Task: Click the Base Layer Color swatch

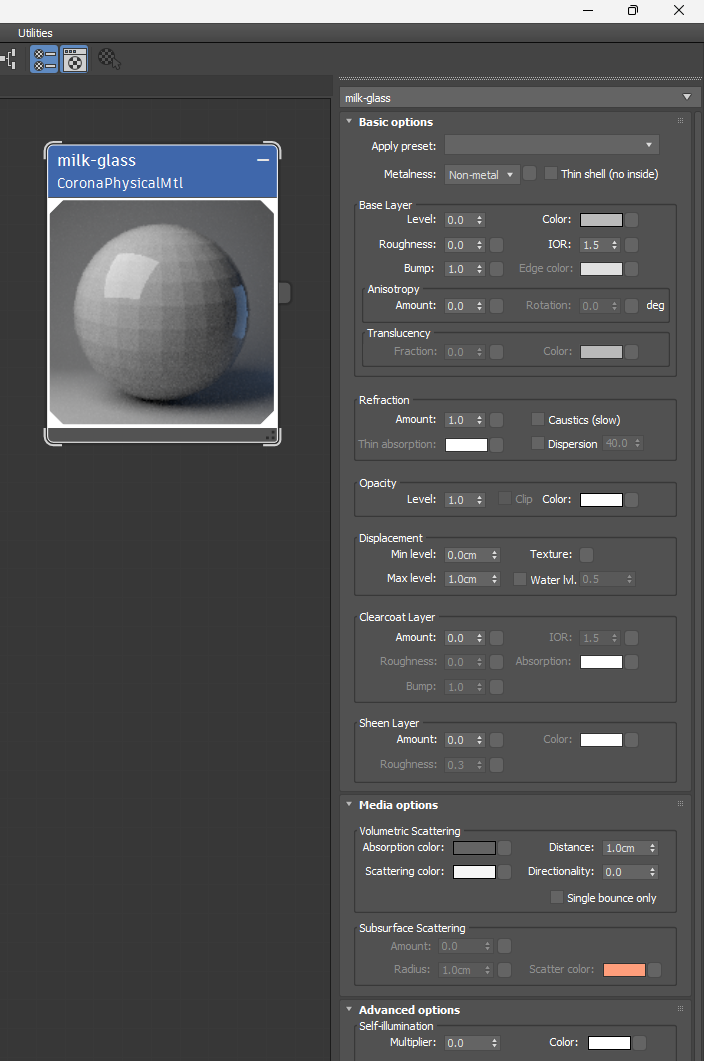Action: (x=601, y=220)
